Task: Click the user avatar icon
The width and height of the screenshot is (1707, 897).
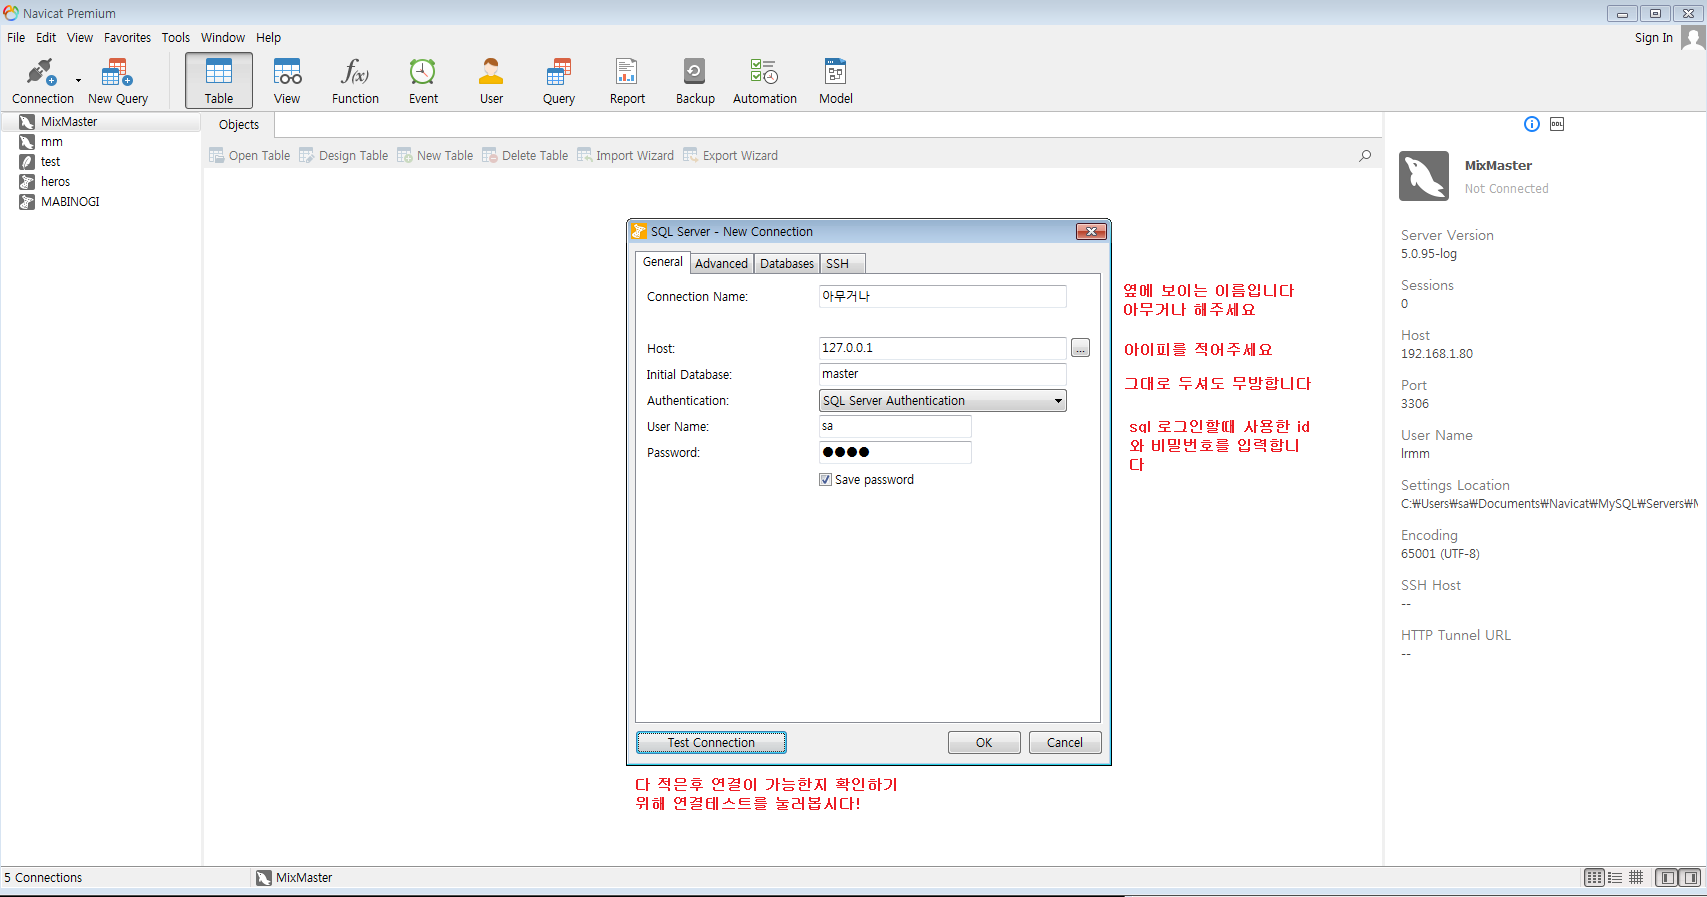Action: pyautogui.click(x=1692, y=38)
